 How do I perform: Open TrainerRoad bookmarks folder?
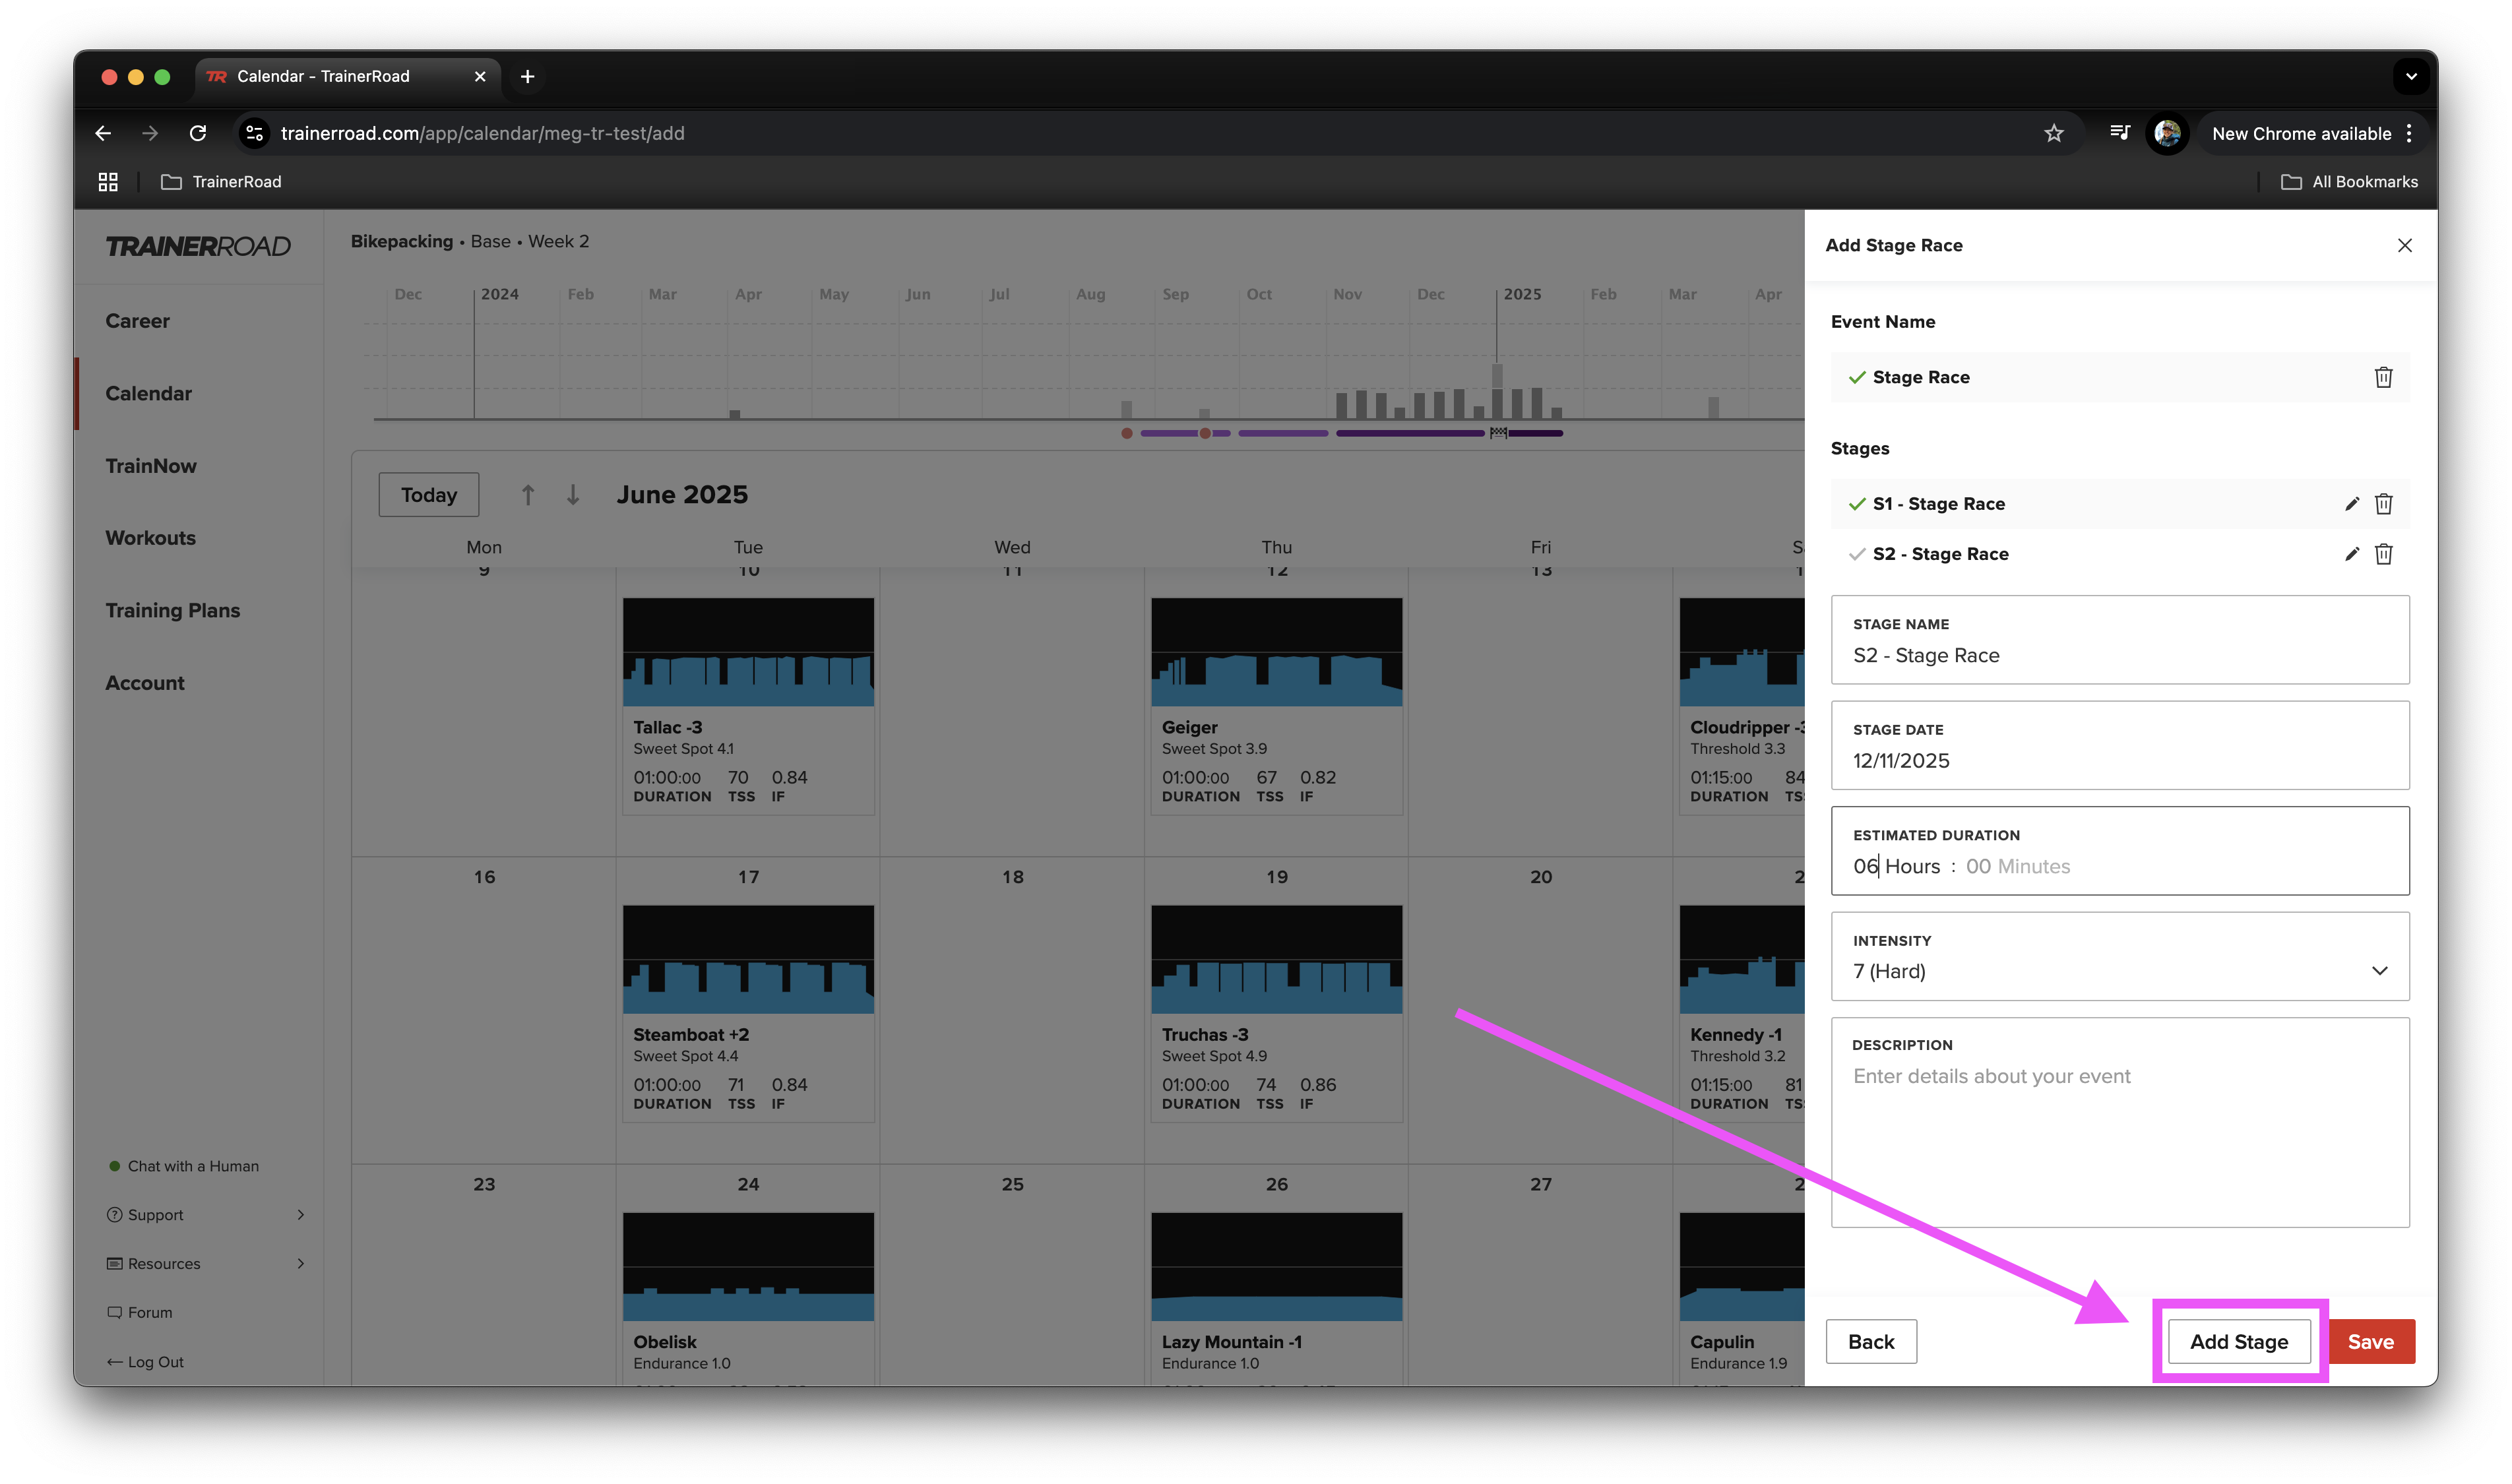[222, 182]
